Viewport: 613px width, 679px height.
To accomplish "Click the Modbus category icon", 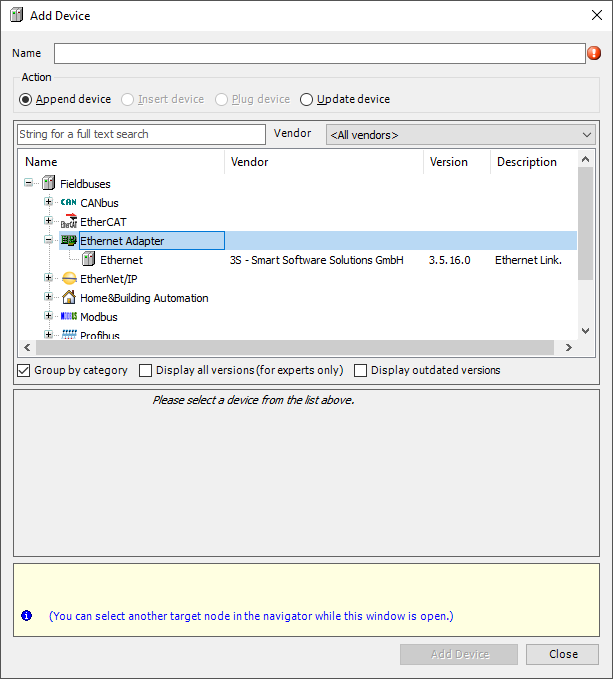I will pyautogui.click(x=68, y=317).
